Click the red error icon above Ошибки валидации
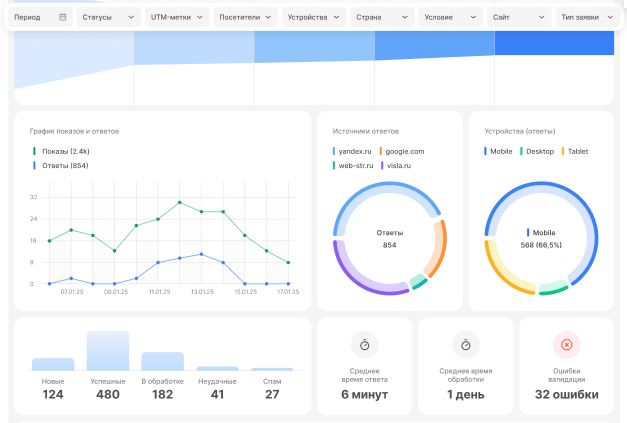This screenshot has width=627, height=423. 567,345
